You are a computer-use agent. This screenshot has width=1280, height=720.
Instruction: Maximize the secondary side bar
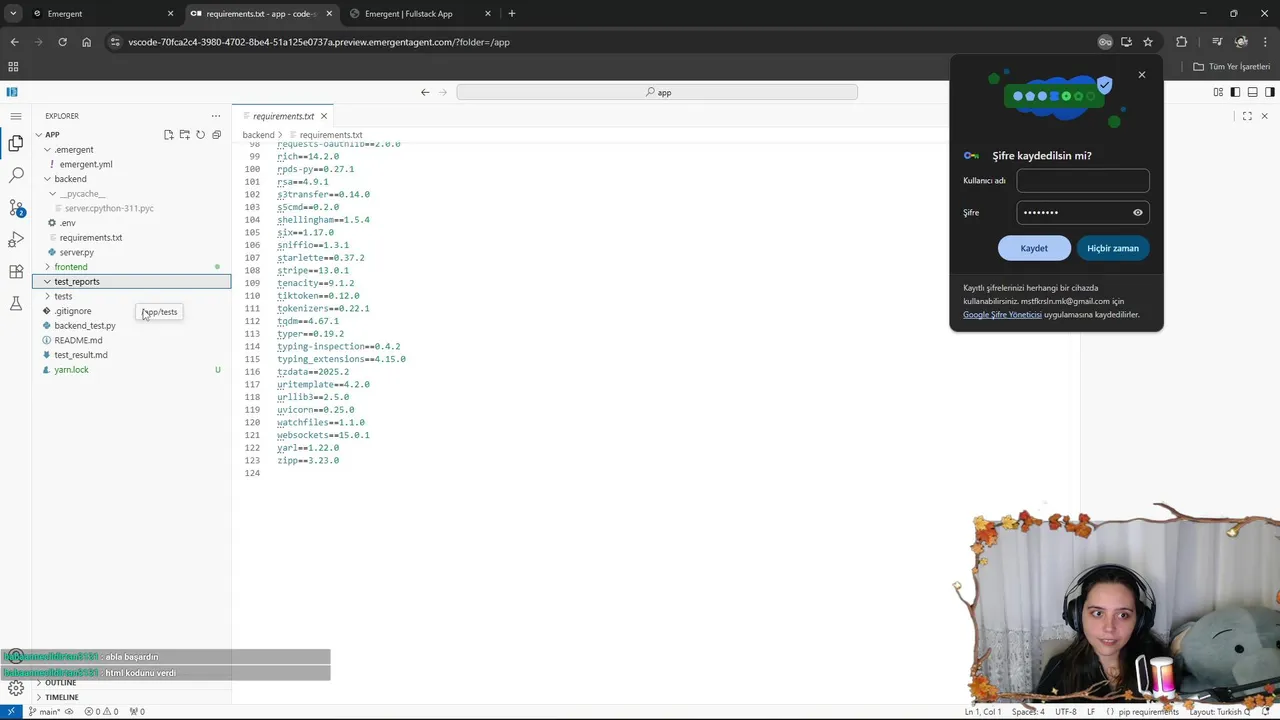coord(1247,116)
